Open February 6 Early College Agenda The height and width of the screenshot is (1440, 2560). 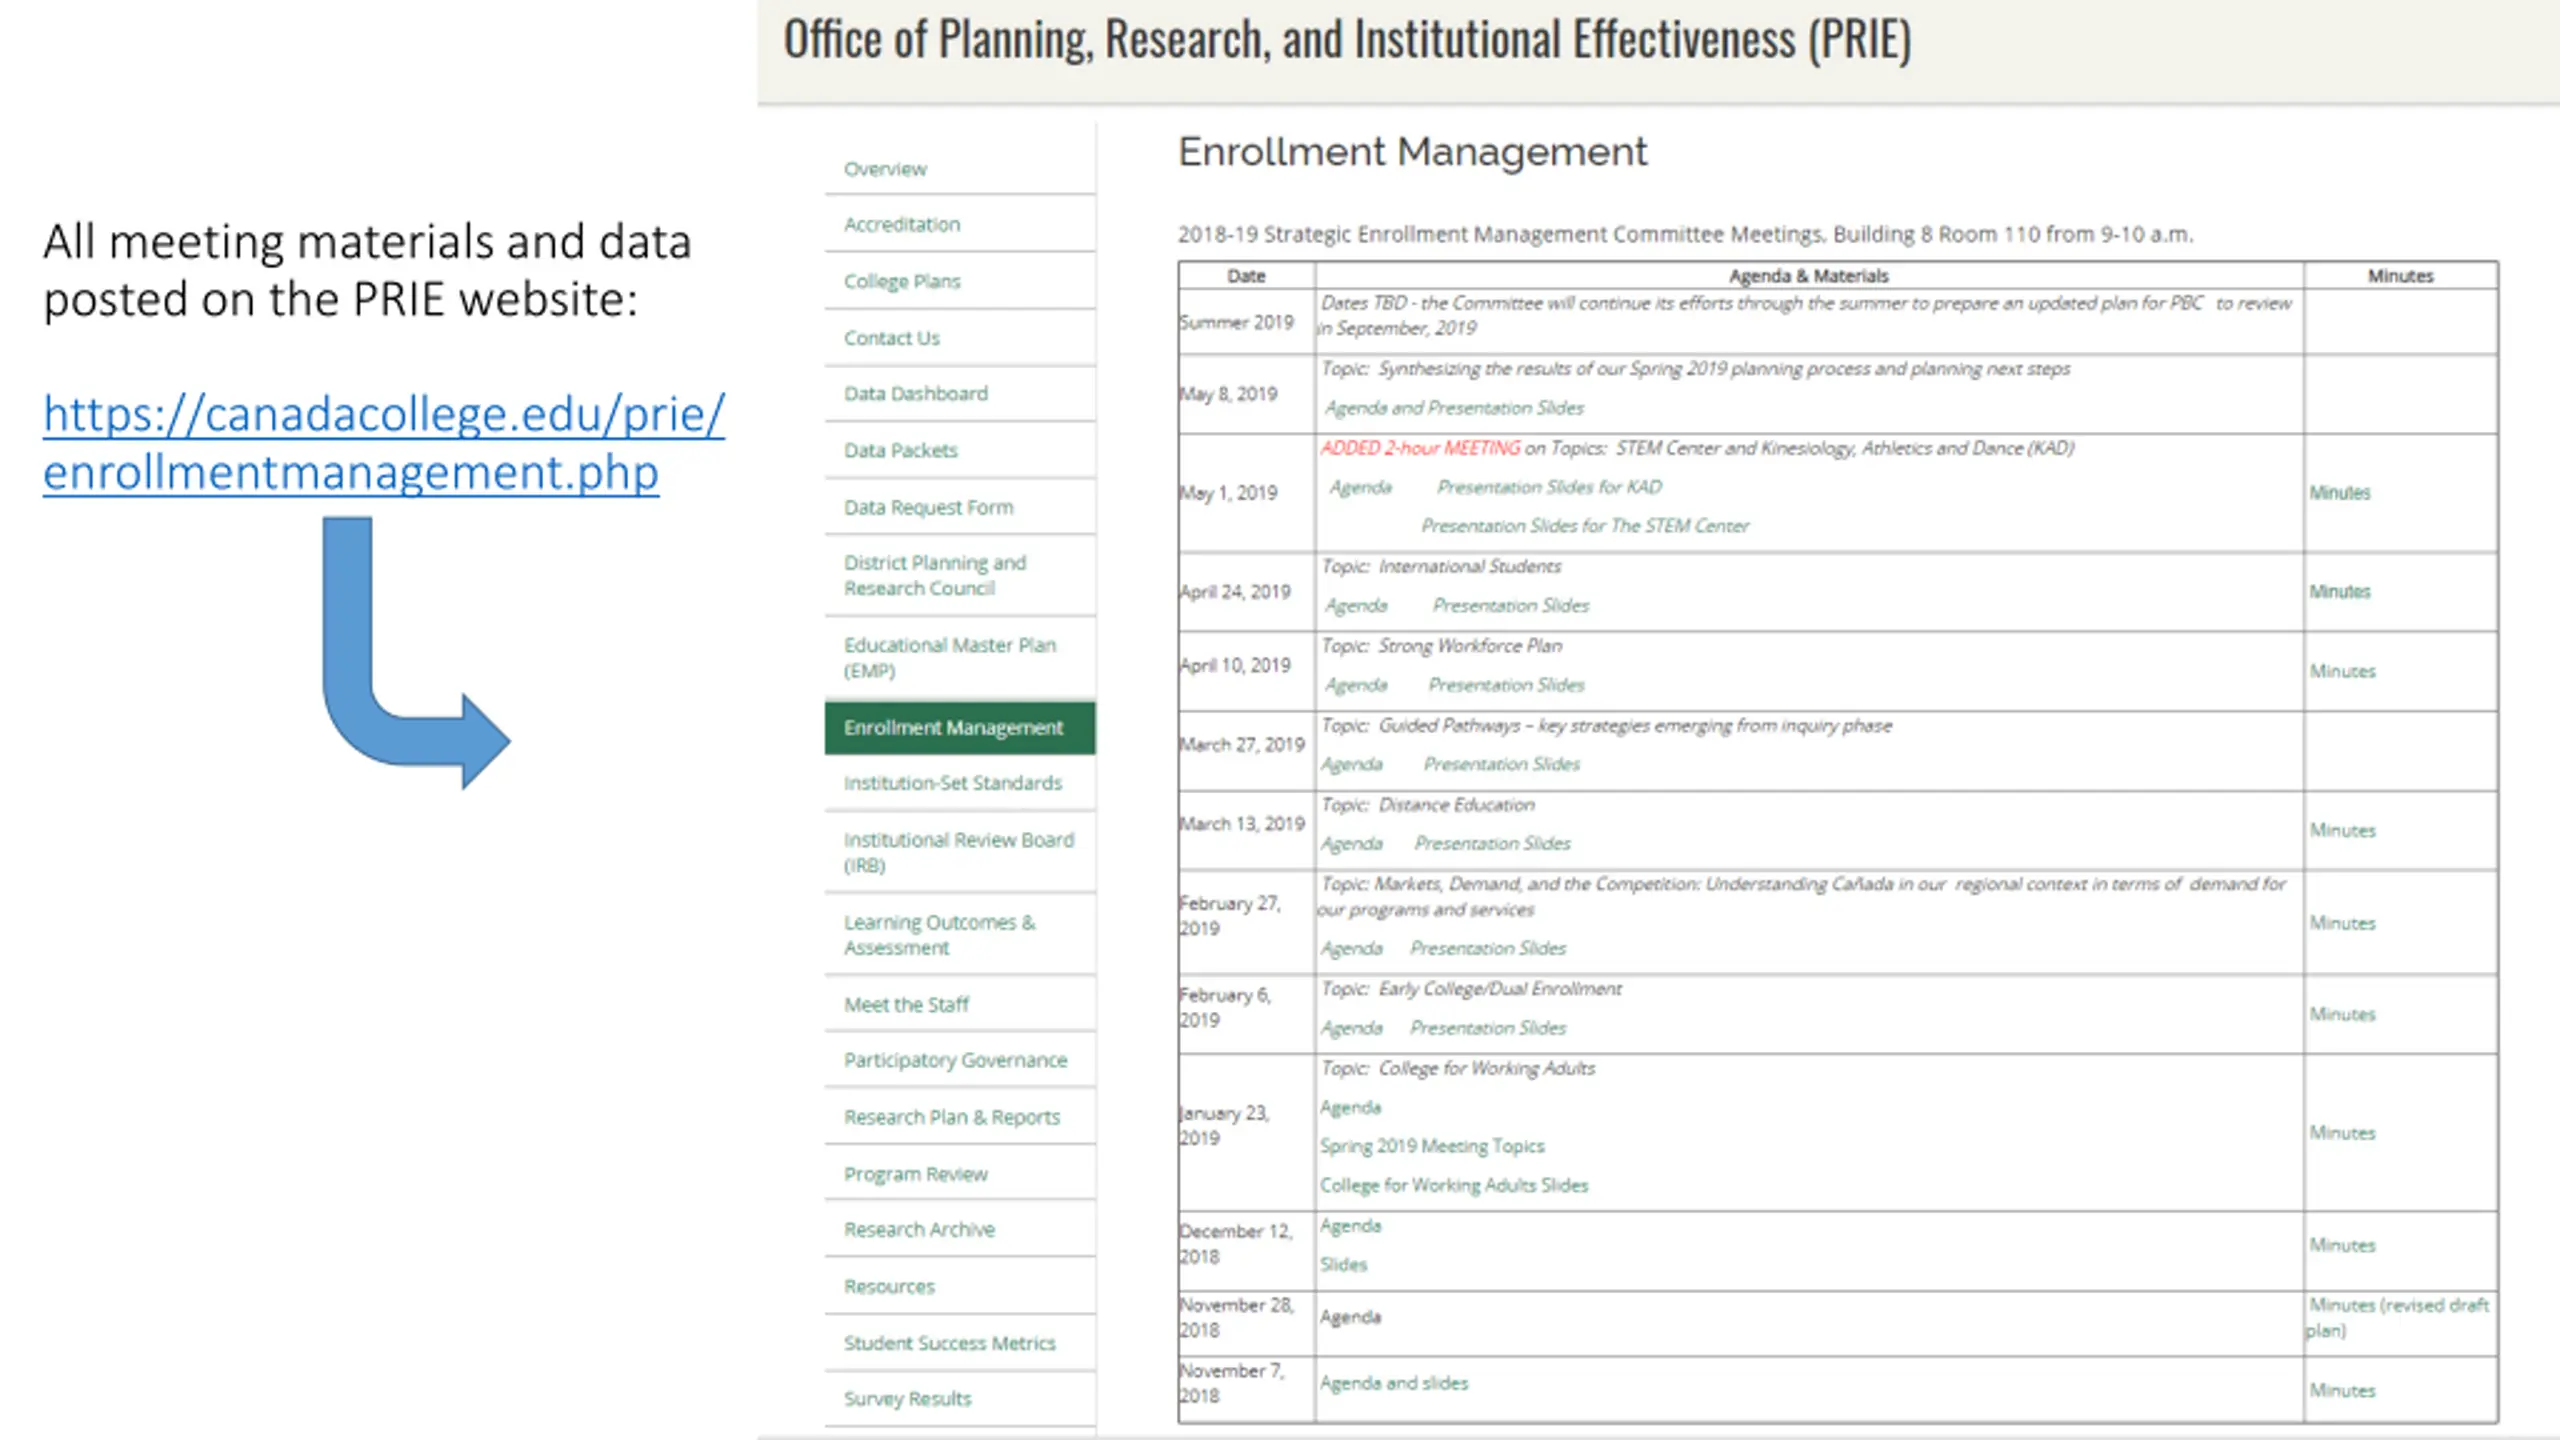point(1352,1028)
